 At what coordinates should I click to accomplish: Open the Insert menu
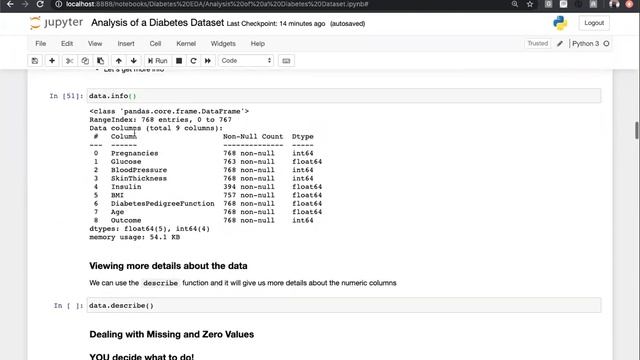pyautogui.click(x=126, y=44)
